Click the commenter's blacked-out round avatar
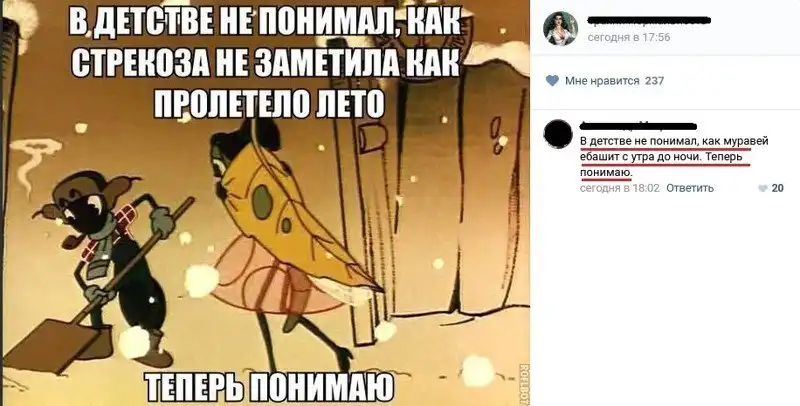Screen dimensions: 800x406 558,134
